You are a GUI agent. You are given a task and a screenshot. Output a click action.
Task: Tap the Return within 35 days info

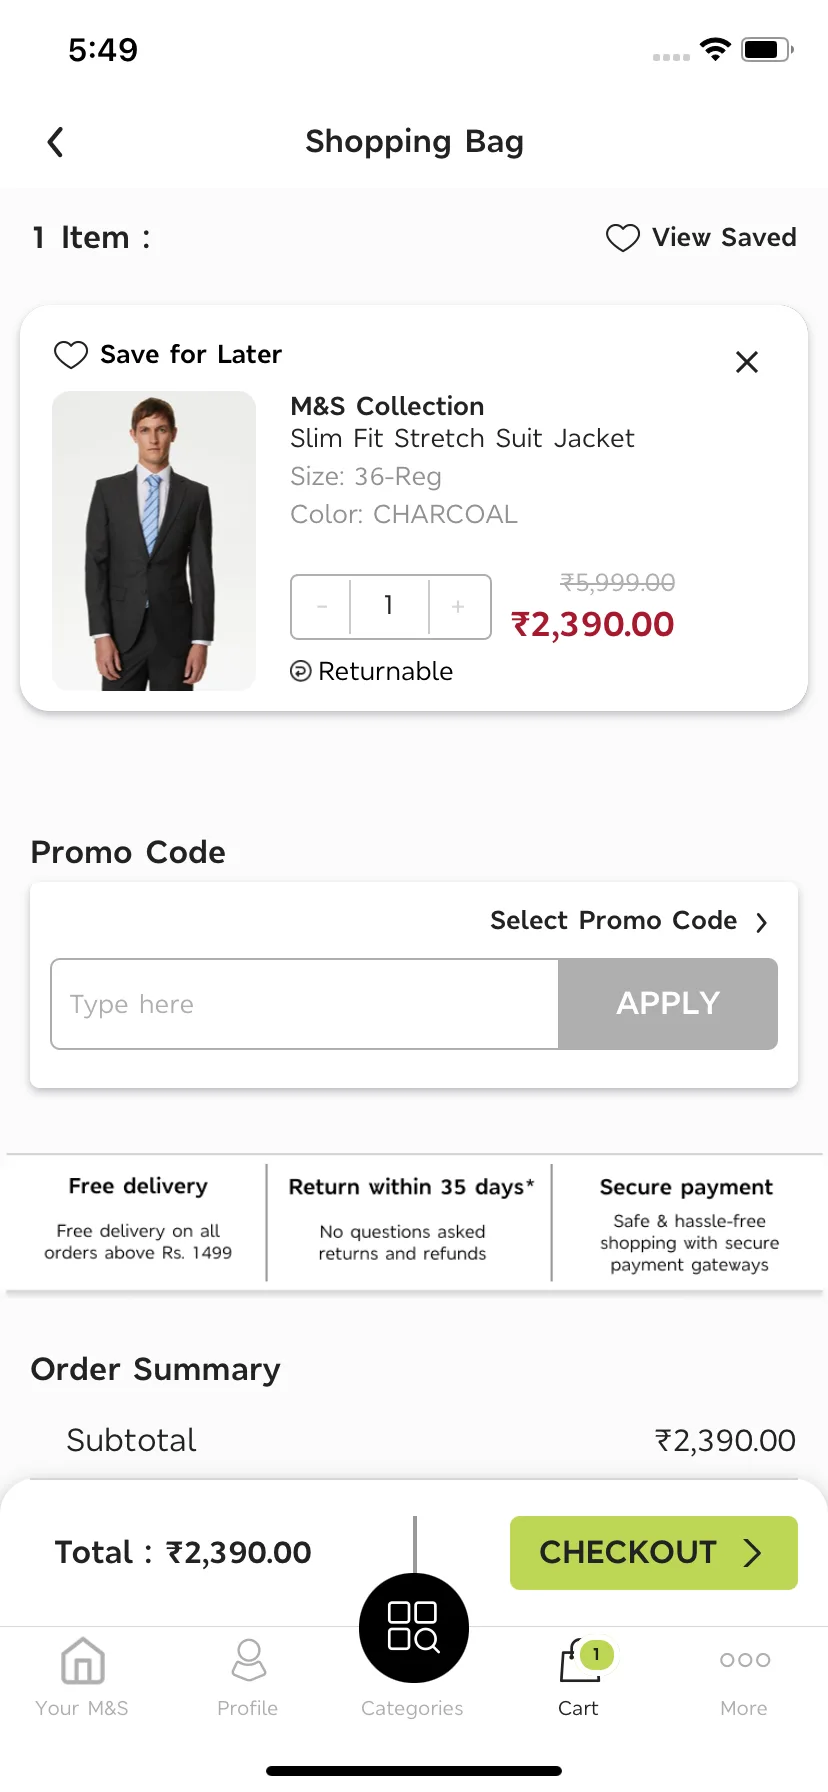410,1220
